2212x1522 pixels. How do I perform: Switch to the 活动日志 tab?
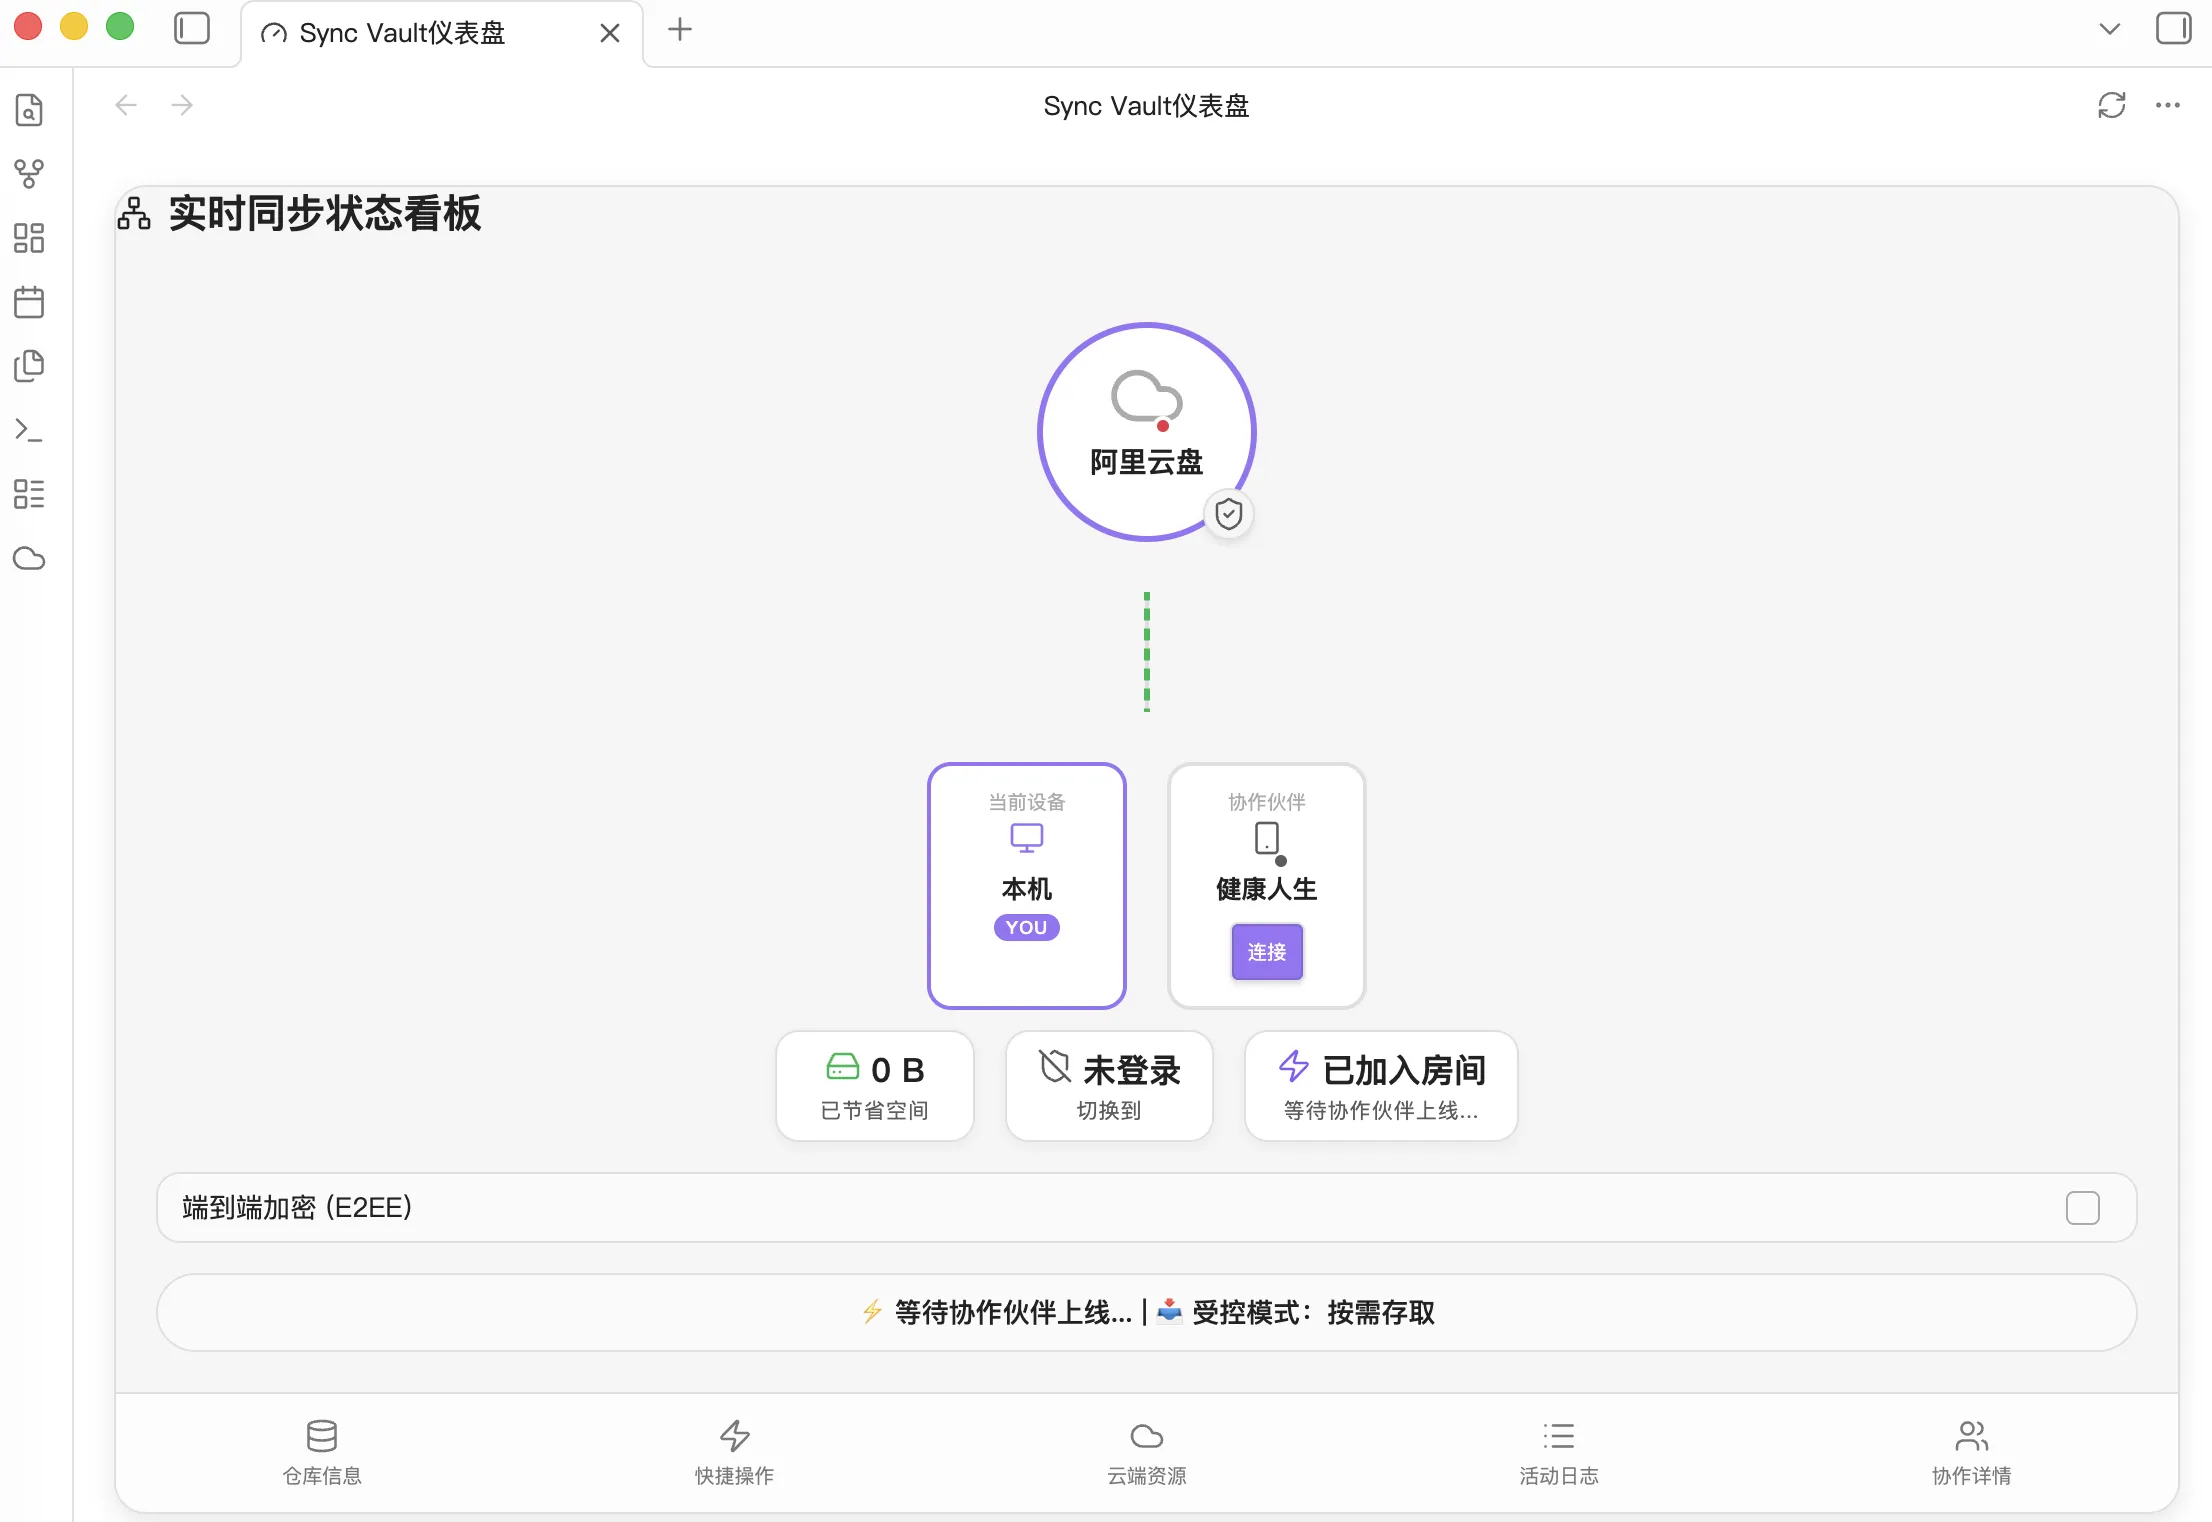point(1559,1452)
